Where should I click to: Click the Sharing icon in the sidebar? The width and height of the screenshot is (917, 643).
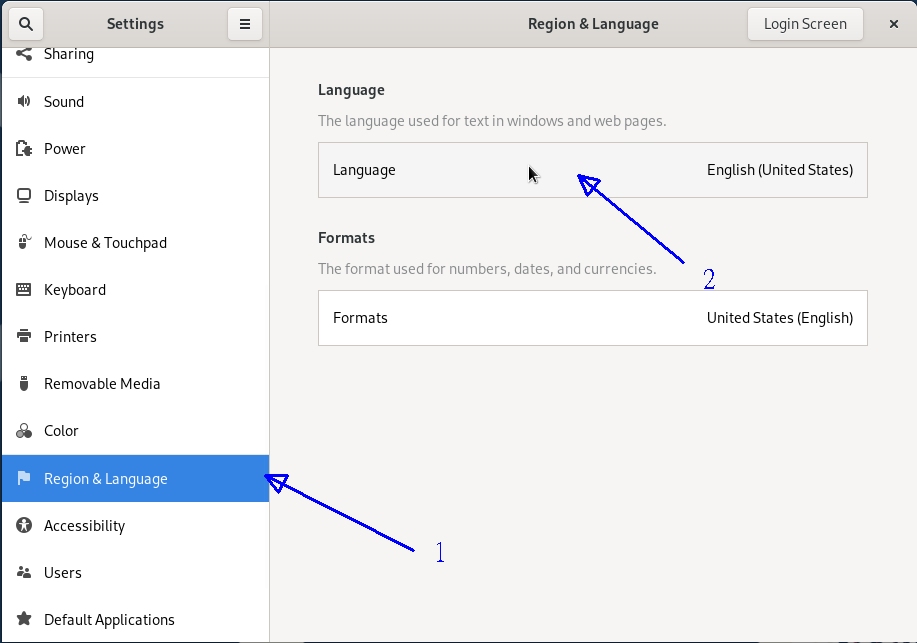[x=24, y=55]
